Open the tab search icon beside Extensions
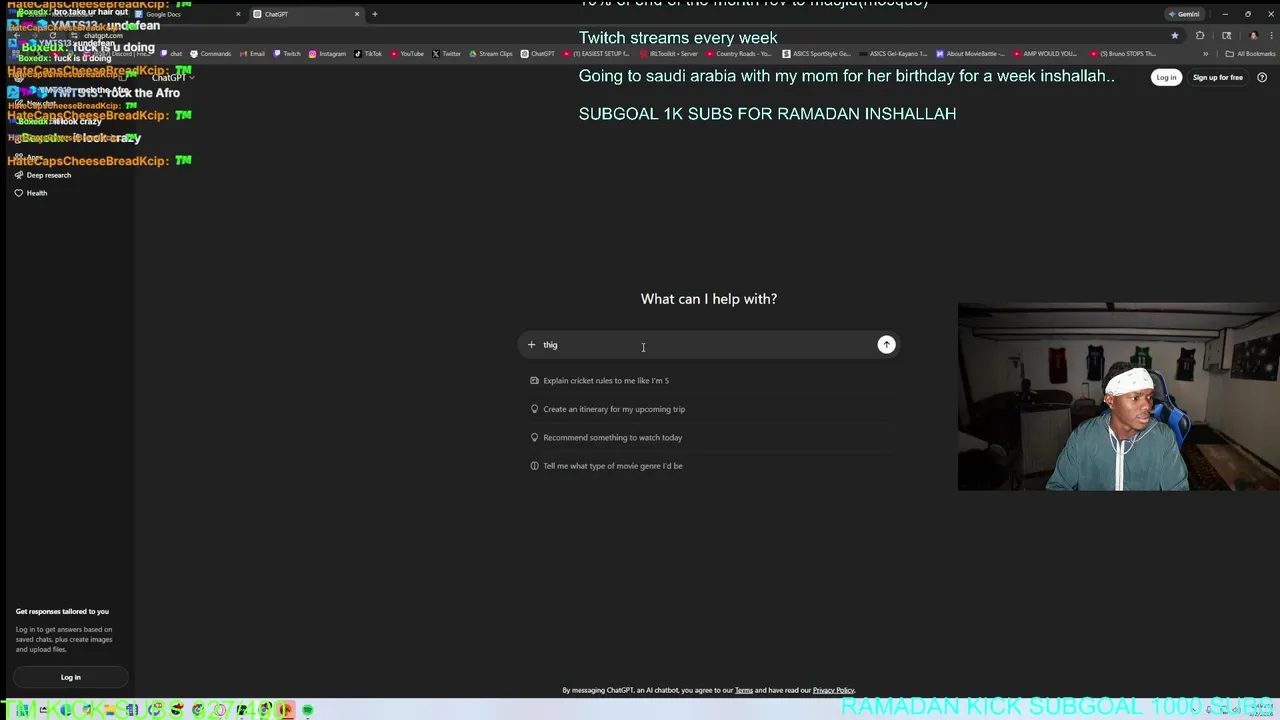 point(1227,36)
